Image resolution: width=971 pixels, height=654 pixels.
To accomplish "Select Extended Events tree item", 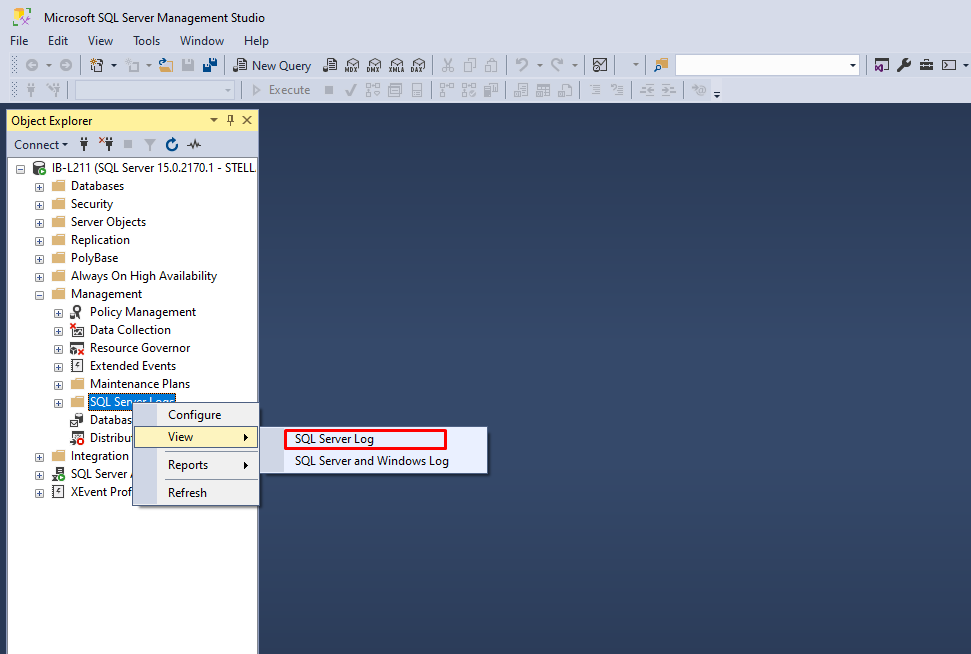I will (133, 366).
